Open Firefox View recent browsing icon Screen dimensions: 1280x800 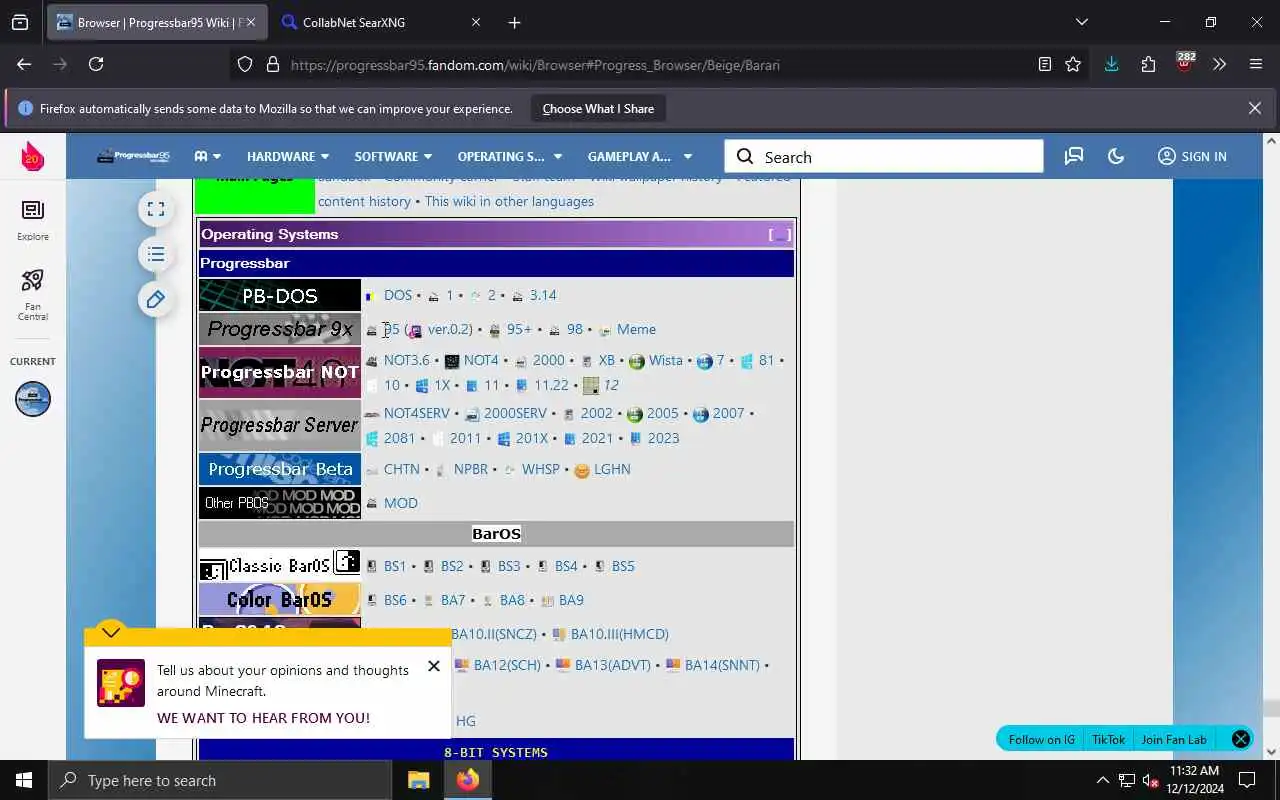20,22
